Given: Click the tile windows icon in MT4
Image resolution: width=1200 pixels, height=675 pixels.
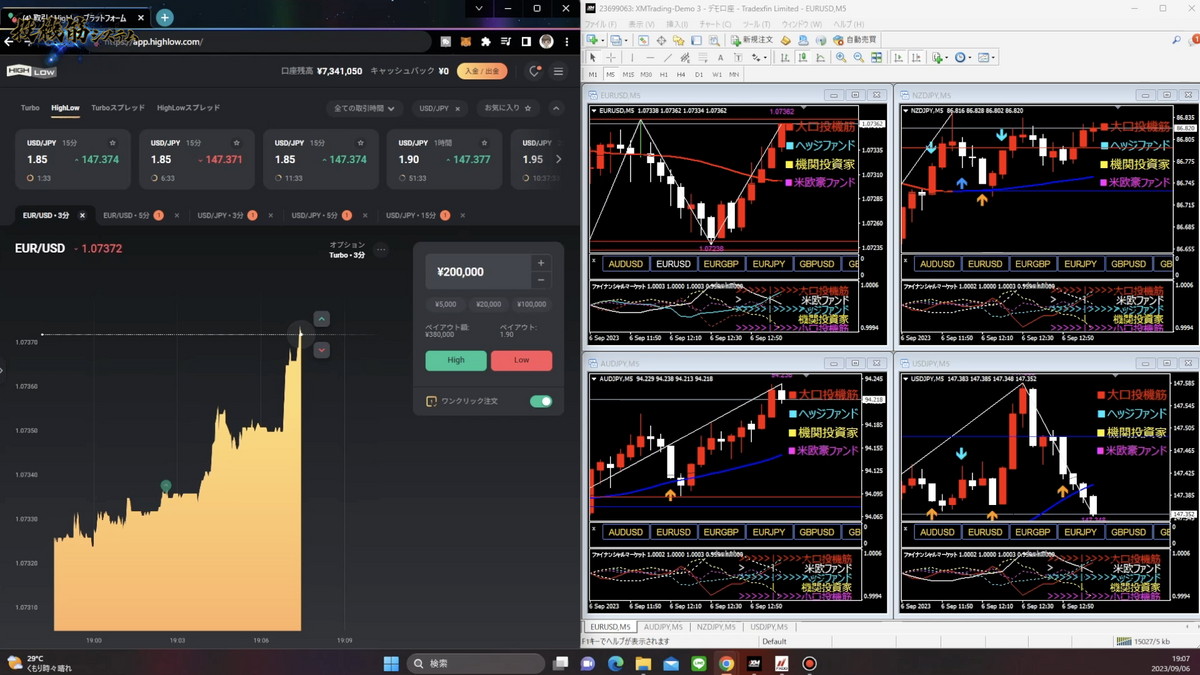Looking at the screenshot, I should click(877, 58).
